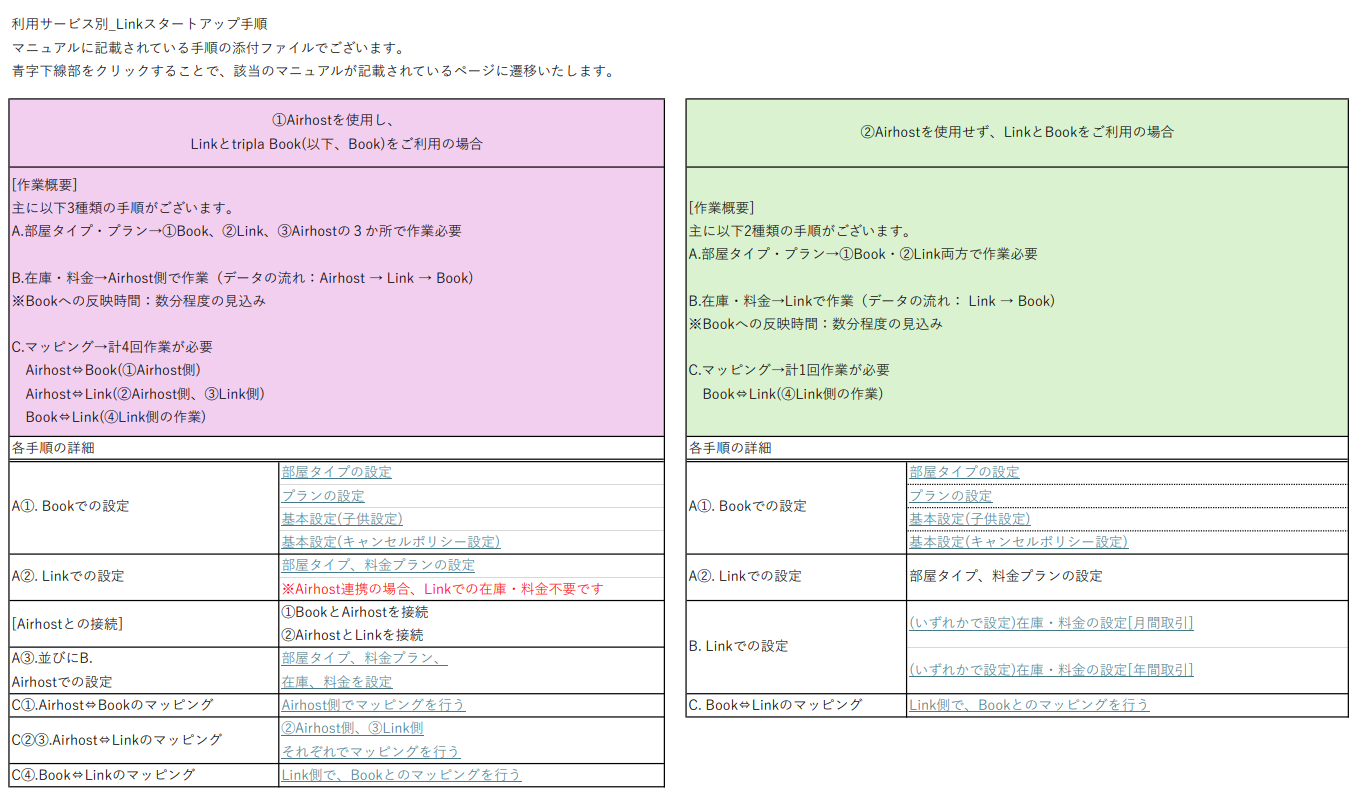Select C. Book⇔Linkのマッピング cell

[x=796, y=705]
